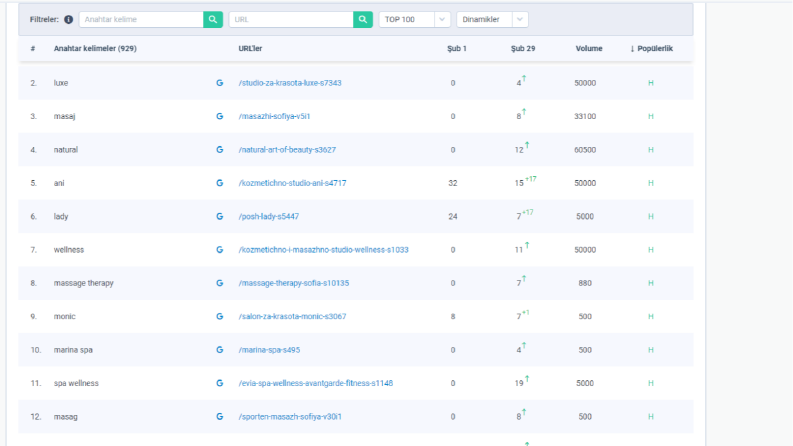Click the URL'ler column header
This screenshot has height=446, width=793.
[250, 49]
